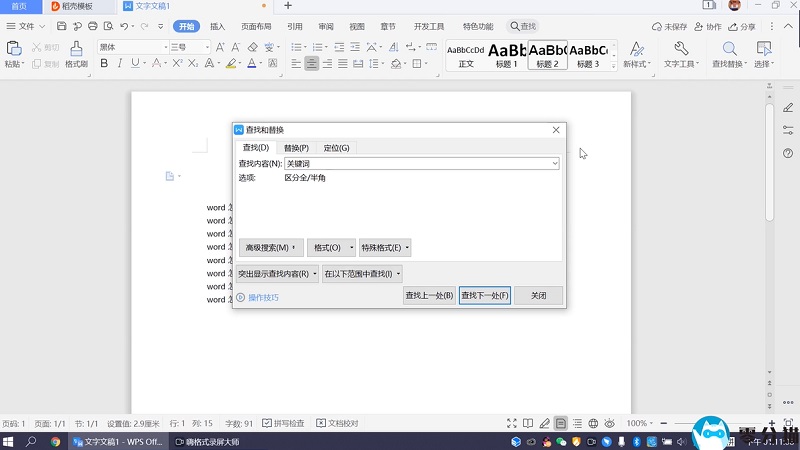Click the Paste (粘贴) icon in ribbon
Viewport: 800px width, 450px height.
(x=13, y=49)
